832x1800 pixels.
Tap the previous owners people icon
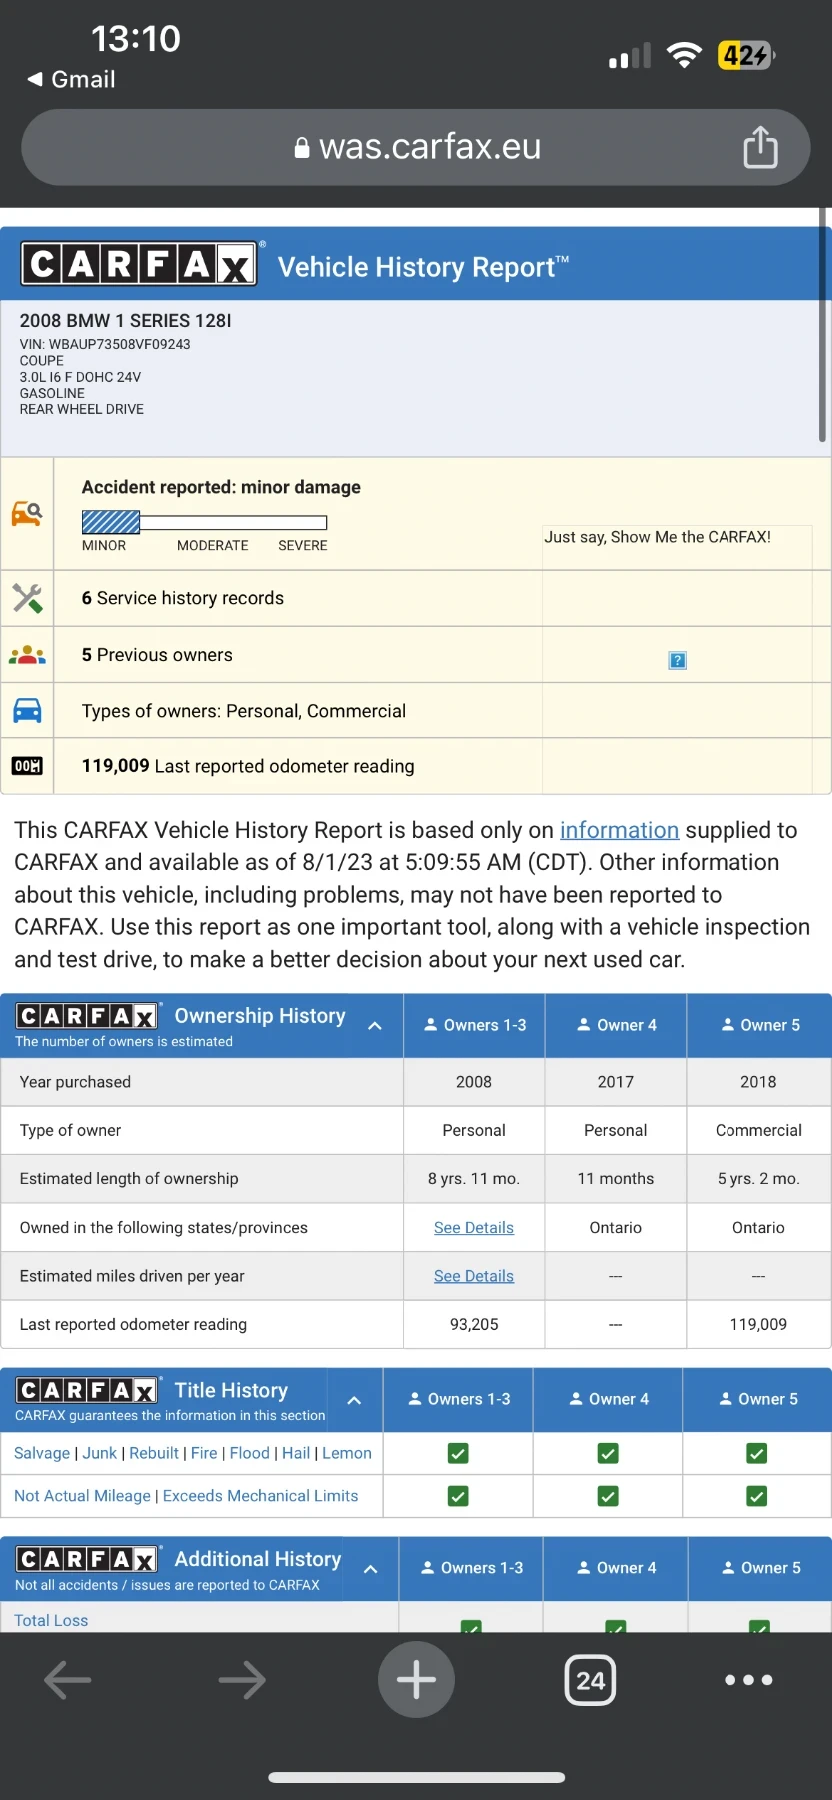click(x=27, y=655)
